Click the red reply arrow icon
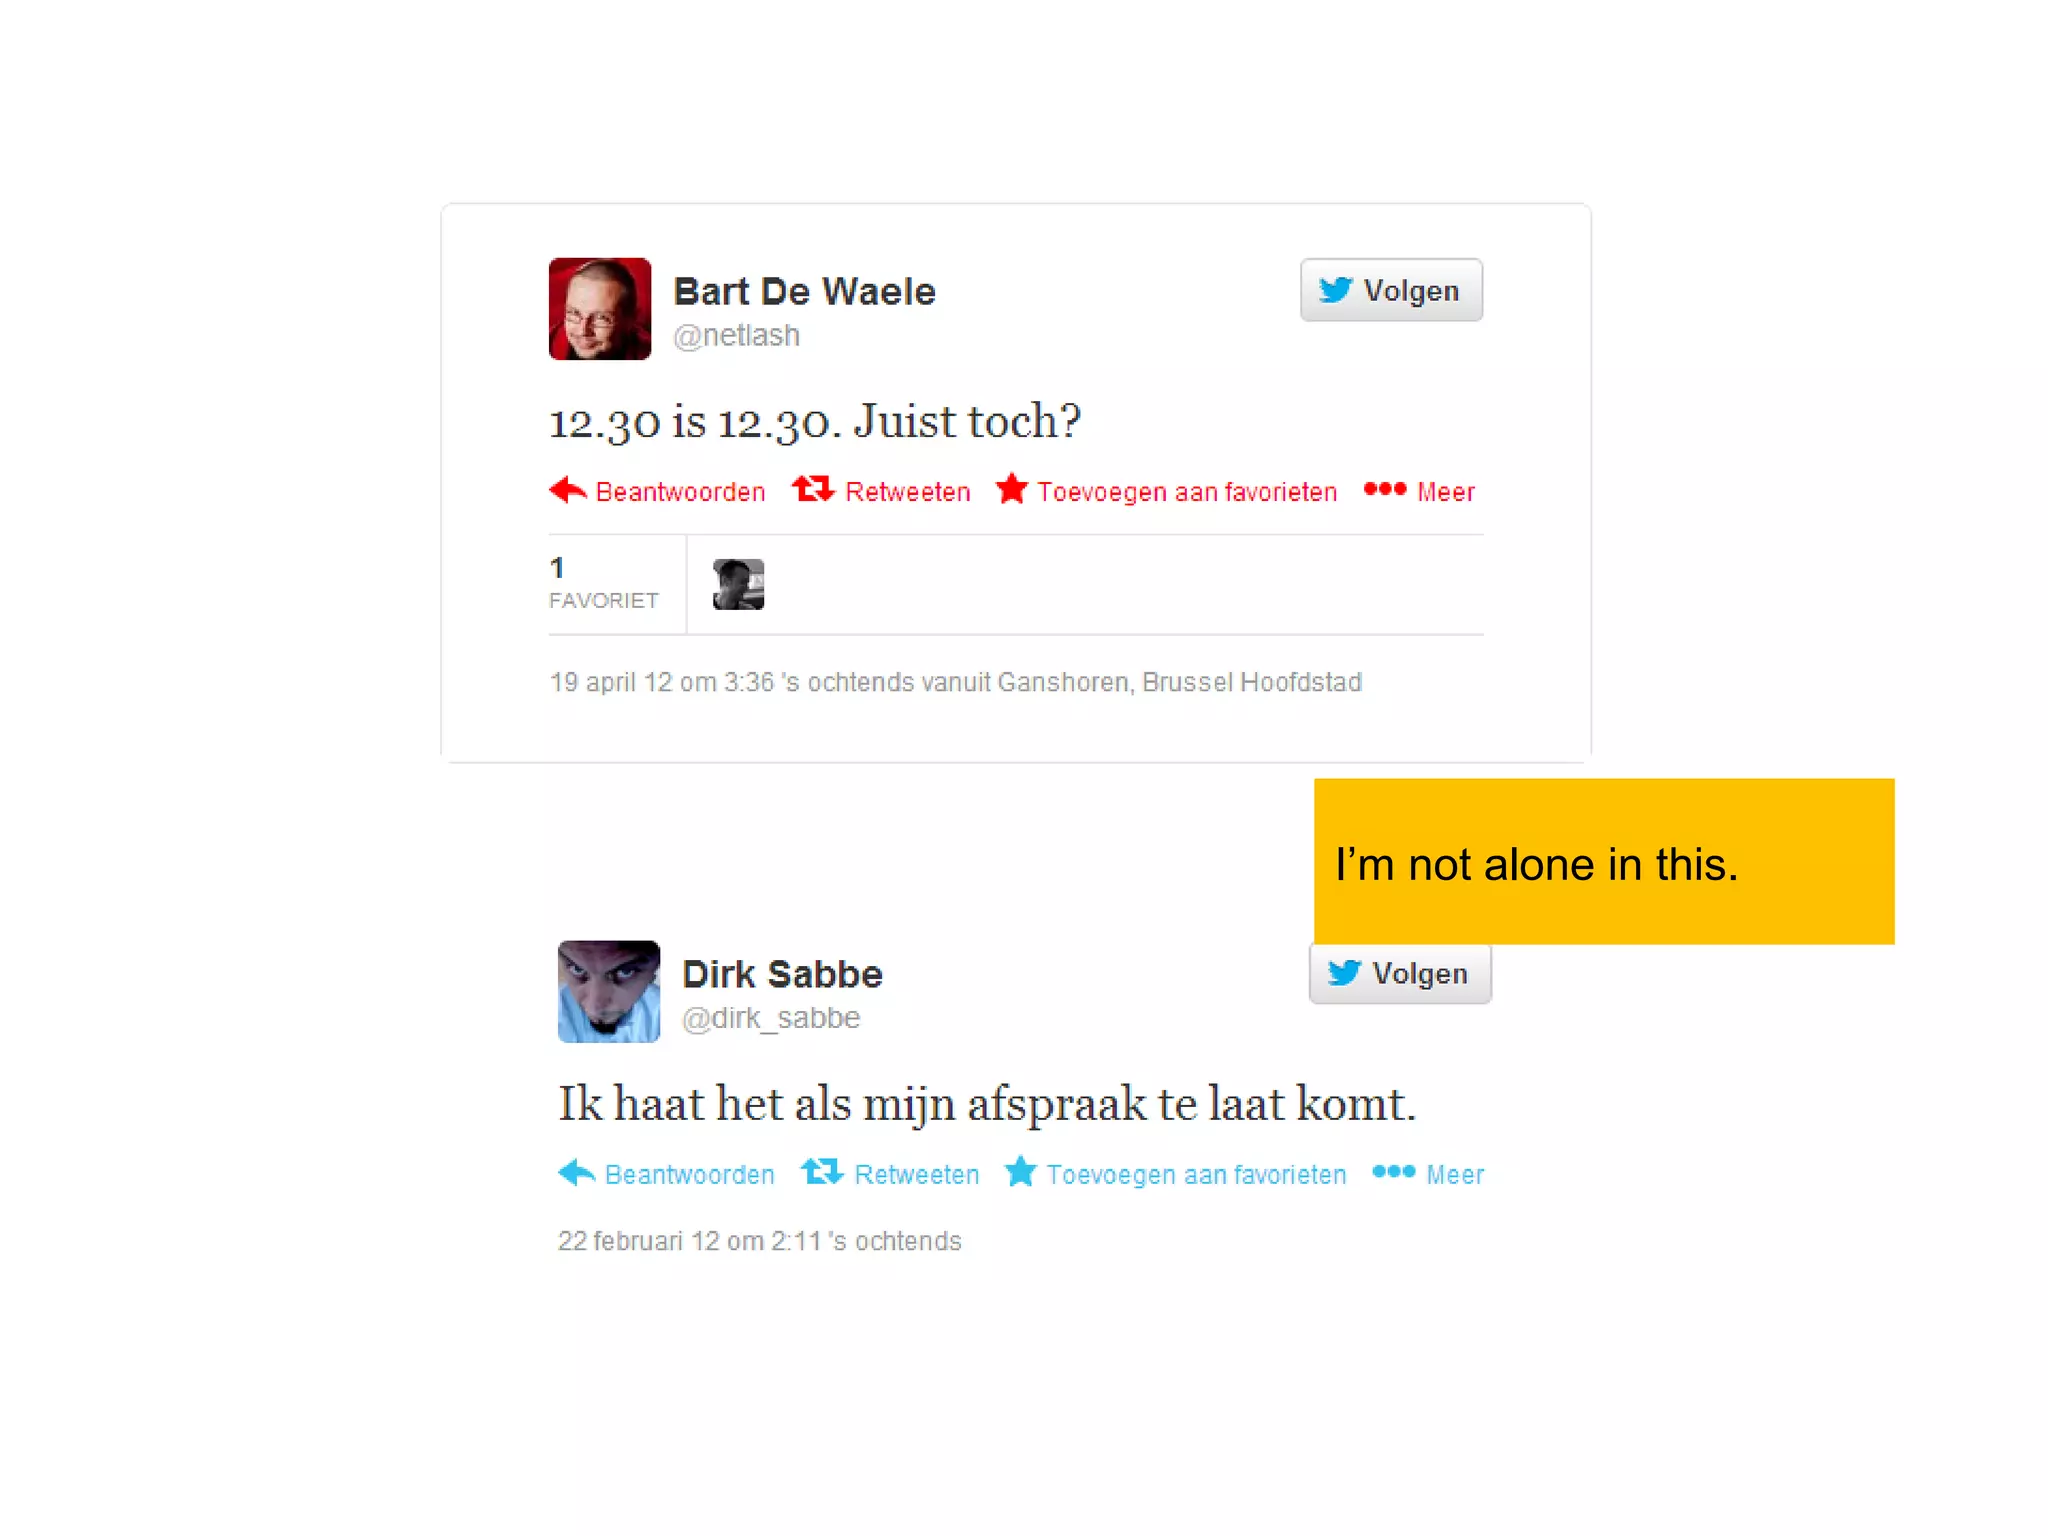Viewport: 2048px width, 1536px height. coord(568,490)
